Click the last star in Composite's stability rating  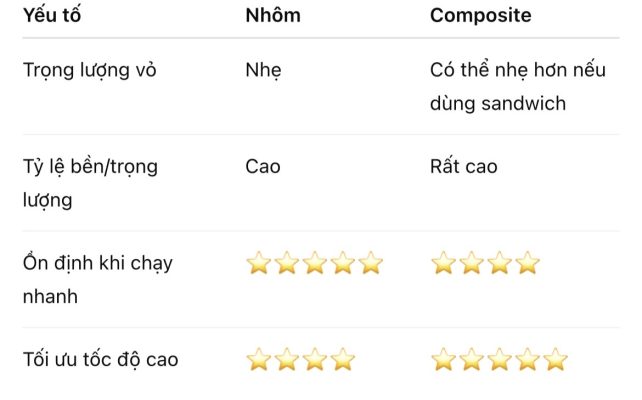coord(528,264)
